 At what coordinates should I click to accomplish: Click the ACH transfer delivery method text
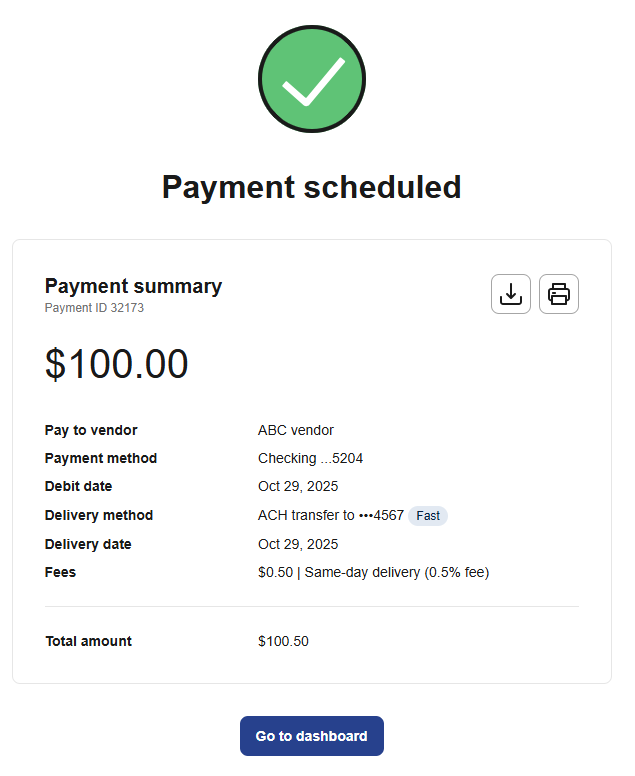click(x=330, y=515)
